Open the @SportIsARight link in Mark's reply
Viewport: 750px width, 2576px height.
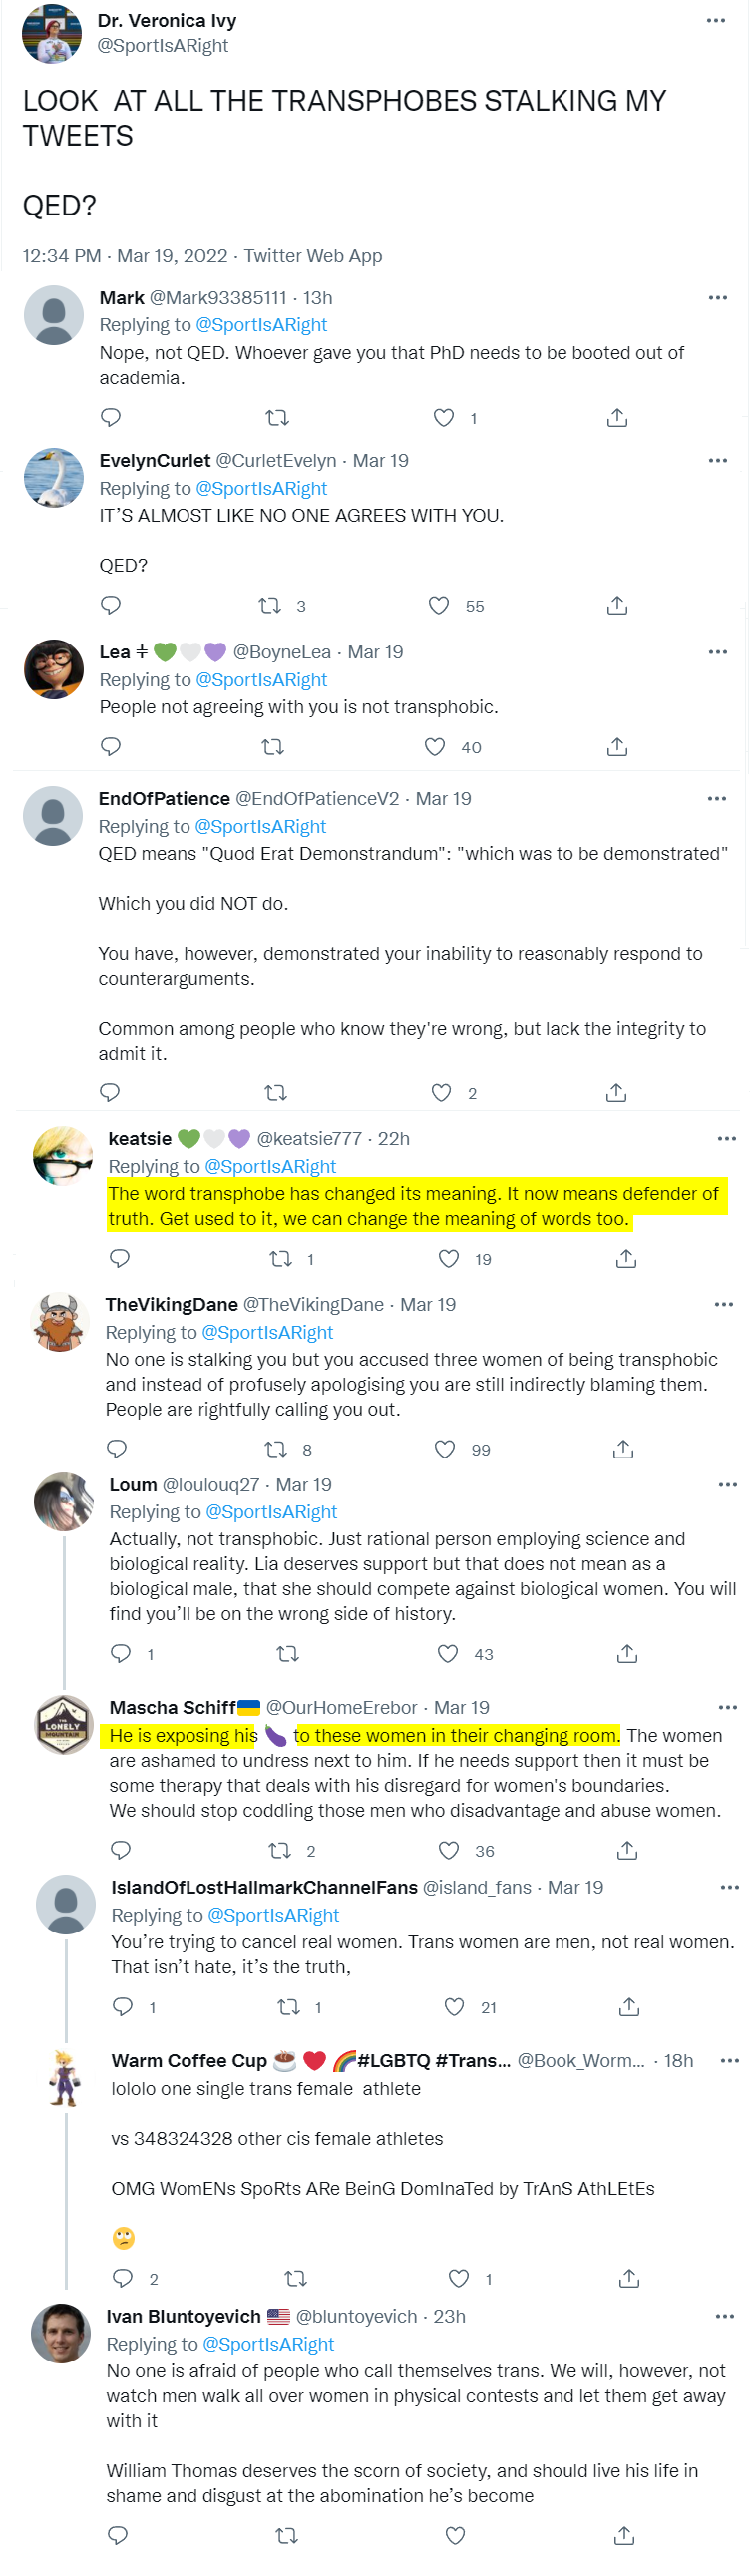coord(261,325)
